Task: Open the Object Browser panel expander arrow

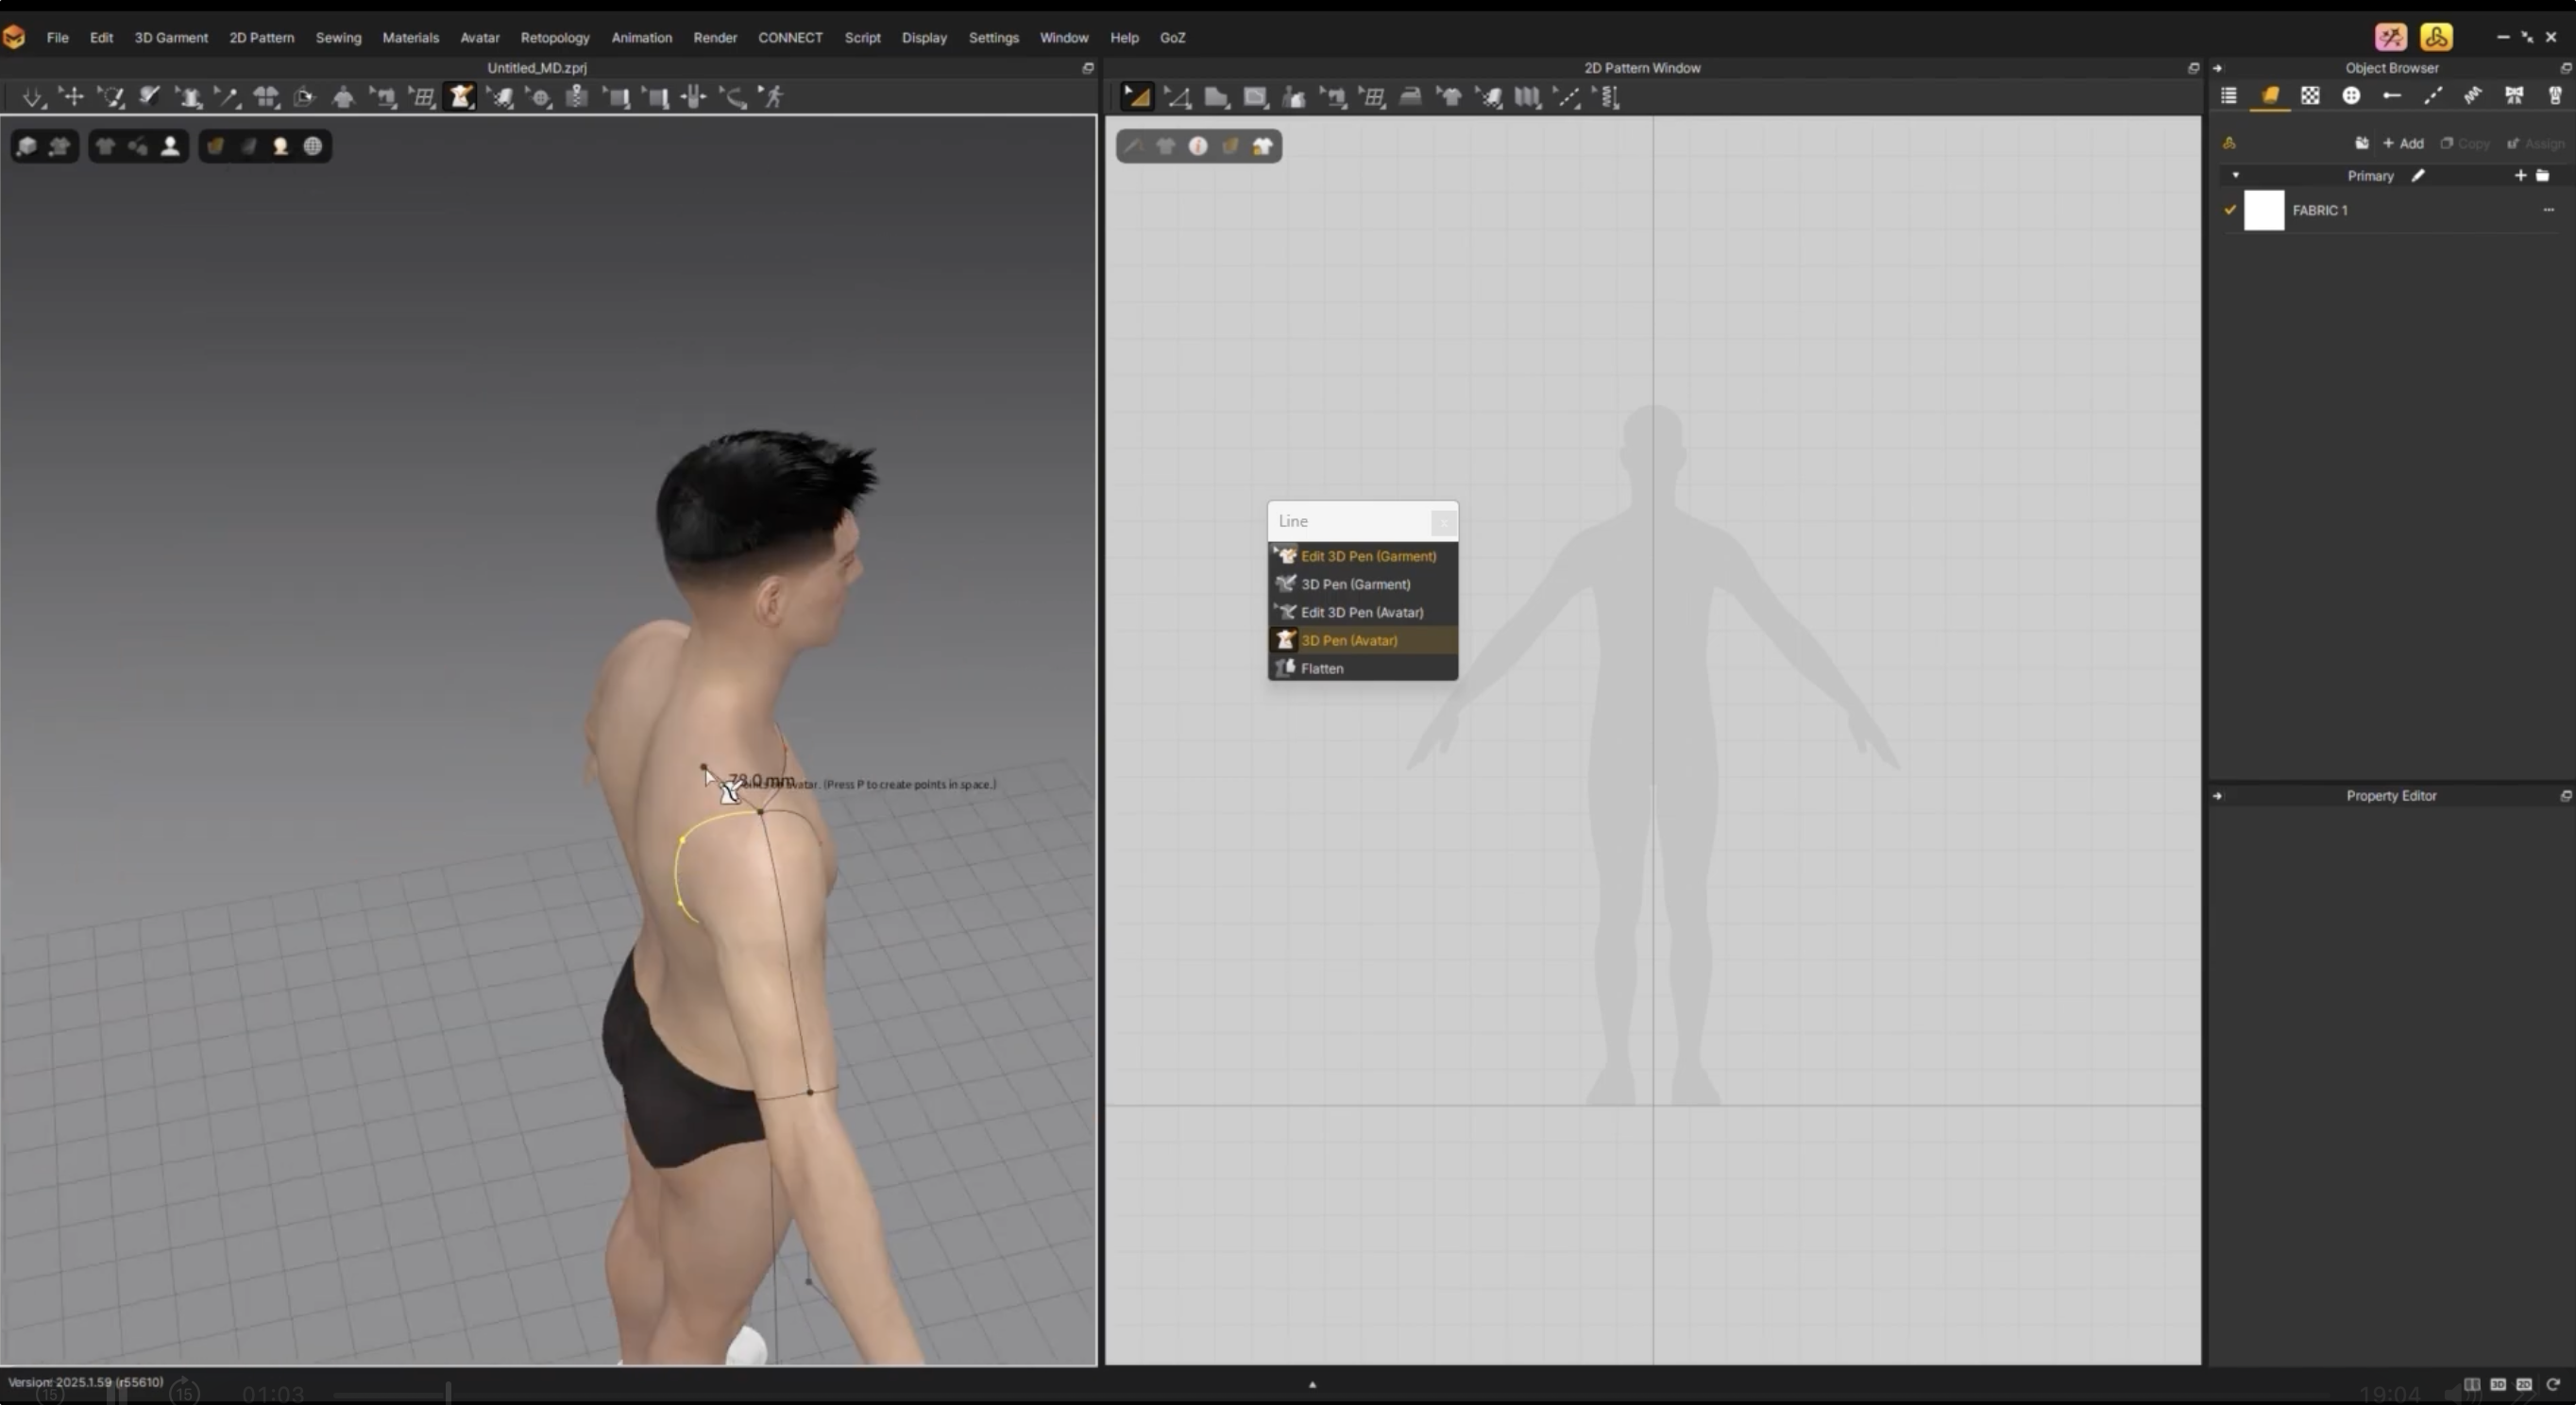Action: coord(2218,68)
